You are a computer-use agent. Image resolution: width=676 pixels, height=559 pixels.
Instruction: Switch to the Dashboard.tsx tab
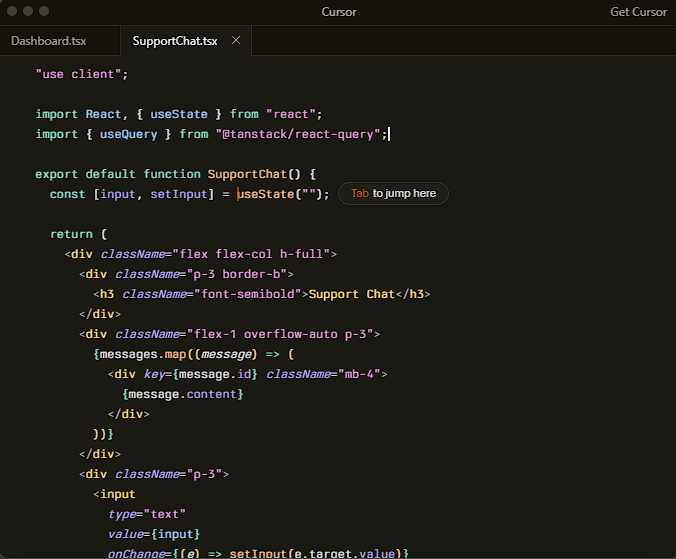click(x=48, y=41)
